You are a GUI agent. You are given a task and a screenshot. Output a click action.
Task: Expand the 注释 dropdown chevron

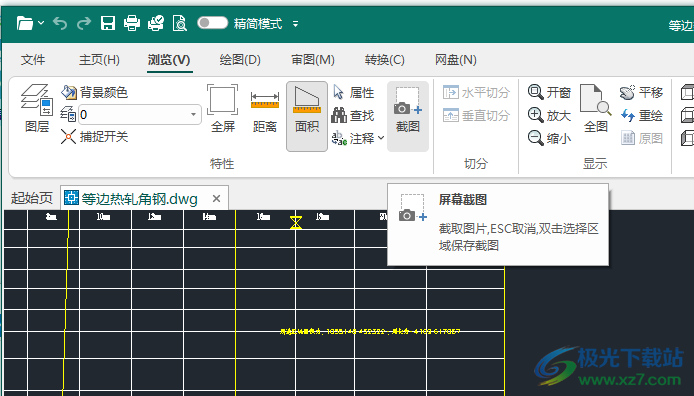pyautogui.click(x=381, y=138)
